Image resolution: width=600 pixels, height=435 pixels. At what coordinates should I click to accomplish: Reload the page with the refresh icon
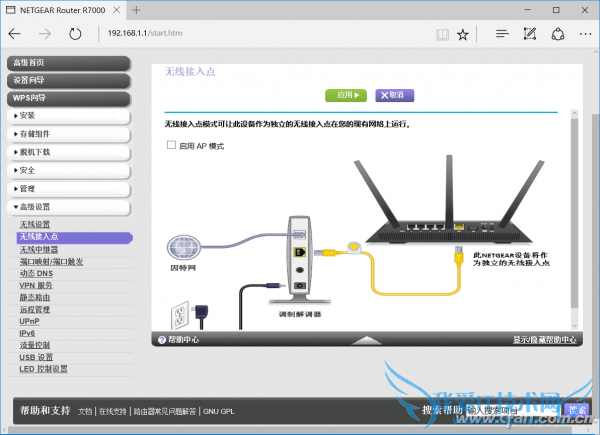[75, 34]
